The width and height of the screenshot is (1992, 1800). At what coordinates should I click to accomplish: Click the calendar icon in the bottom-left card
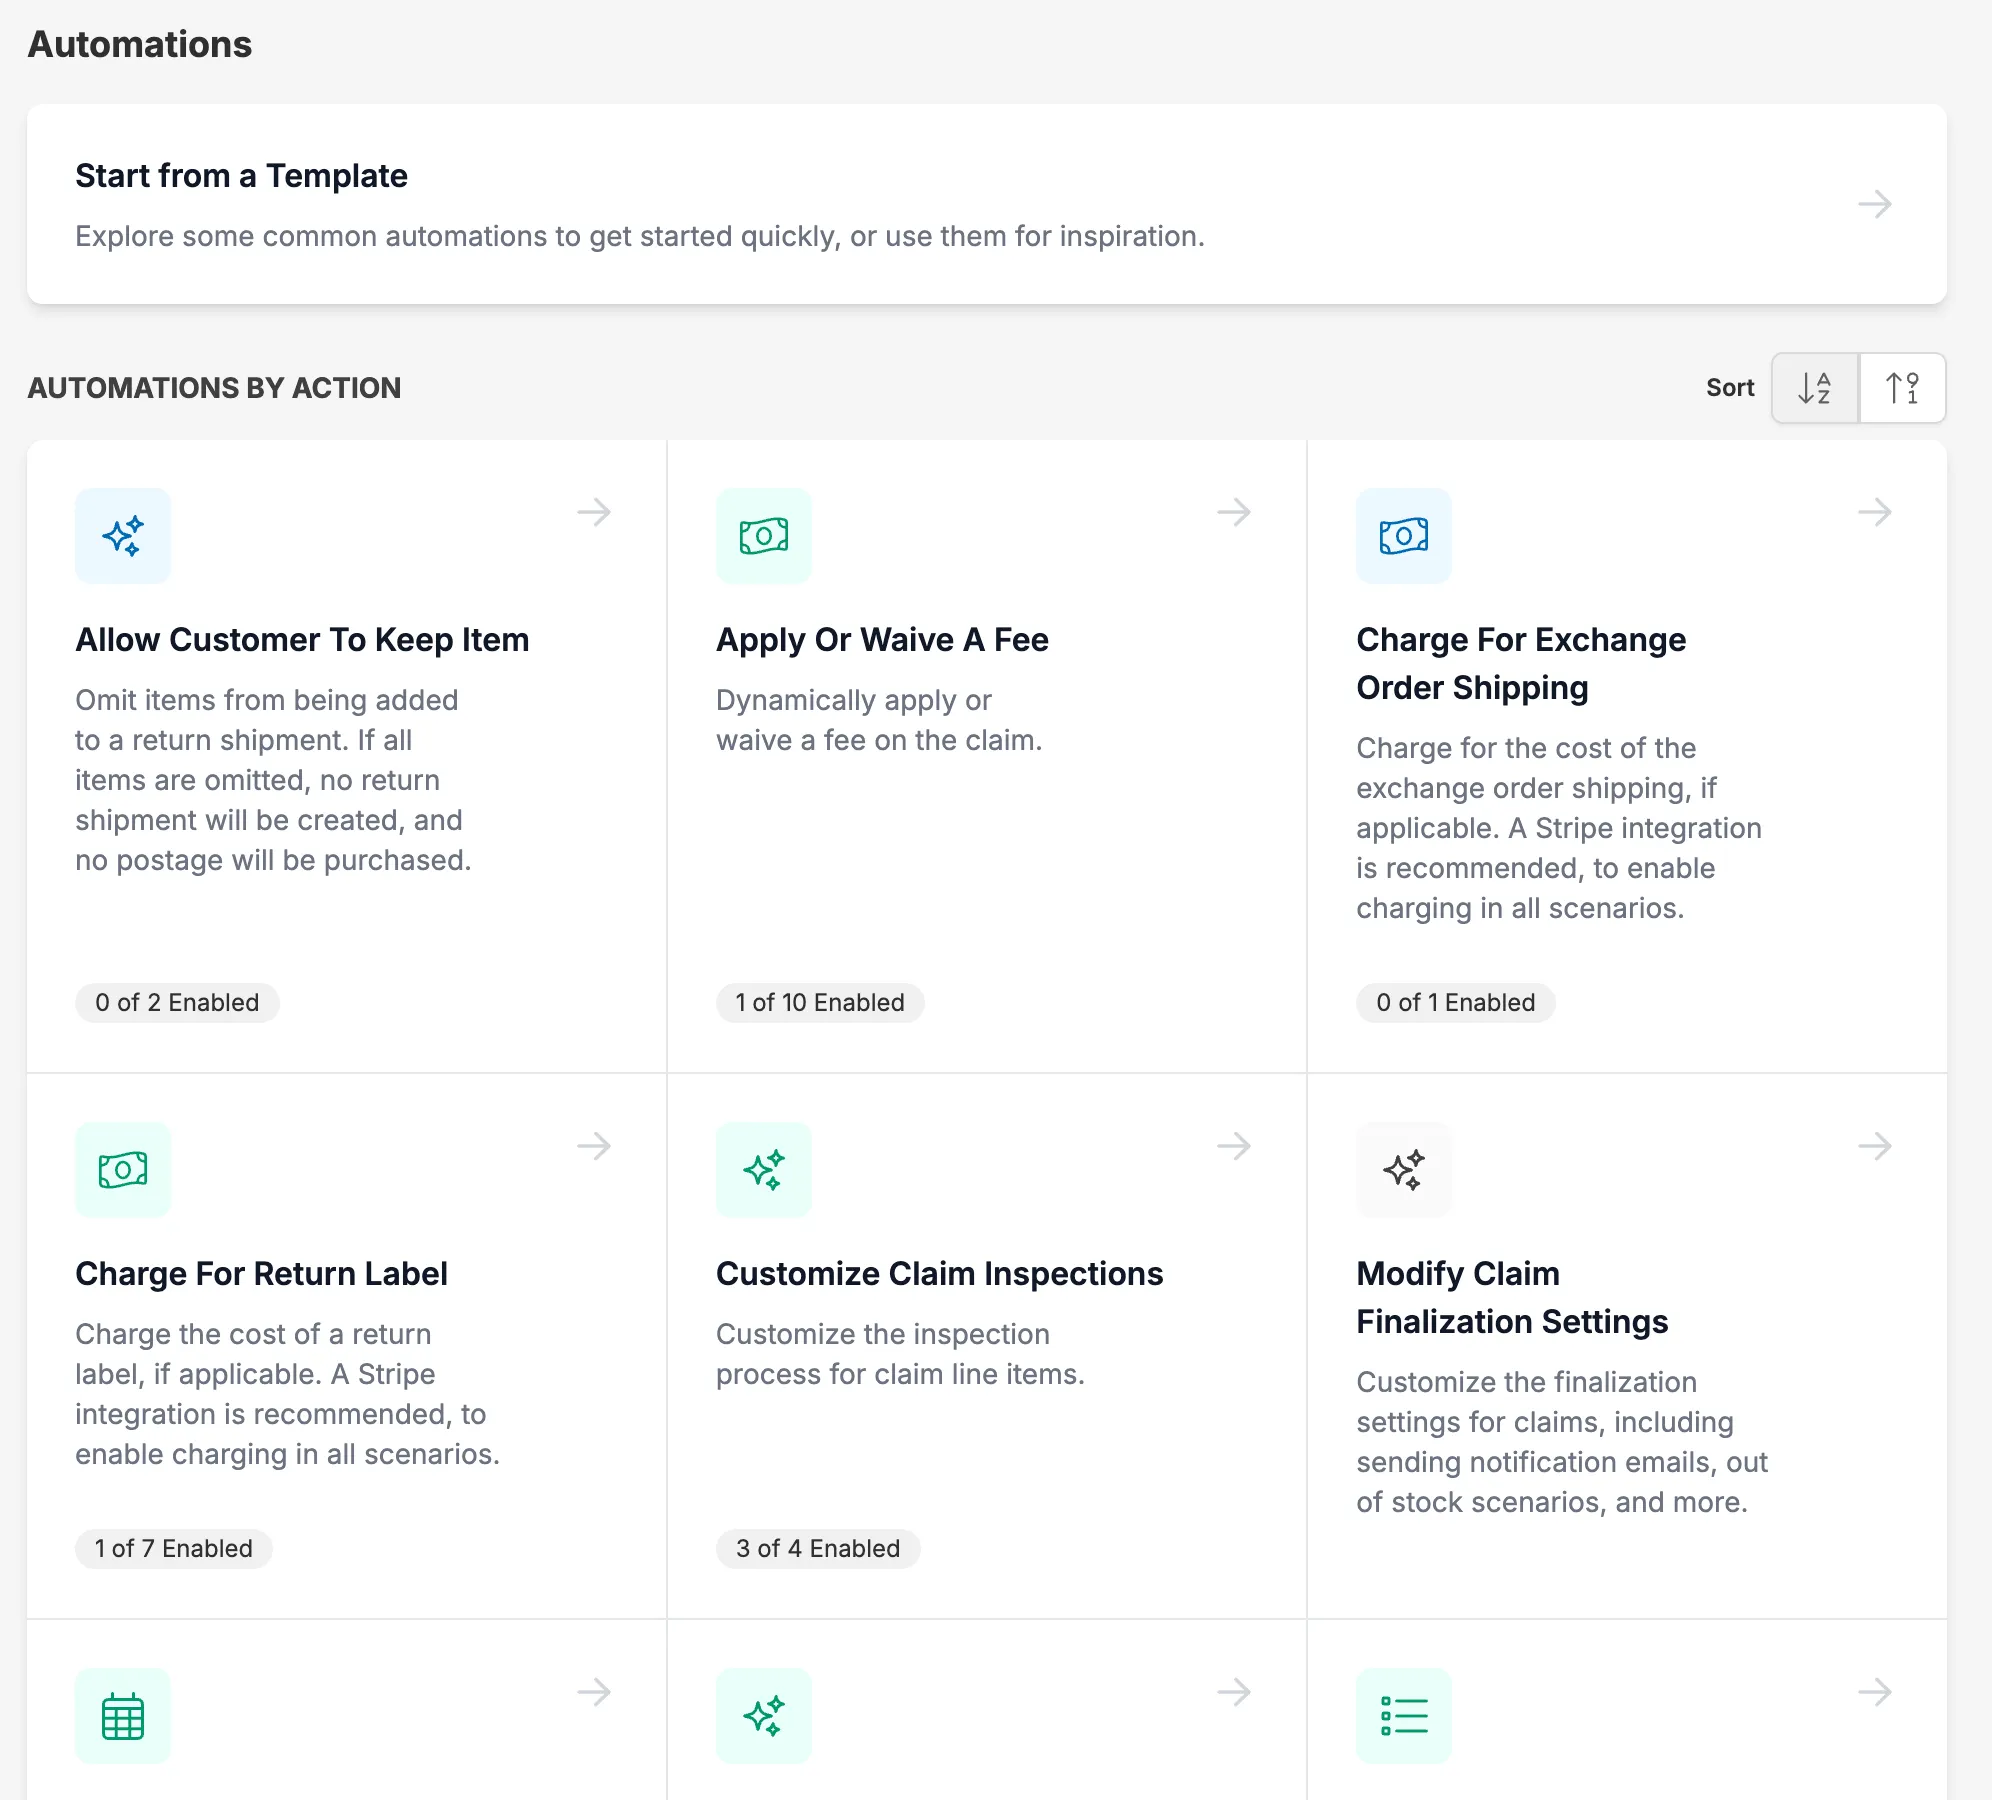pos(123,1714)
